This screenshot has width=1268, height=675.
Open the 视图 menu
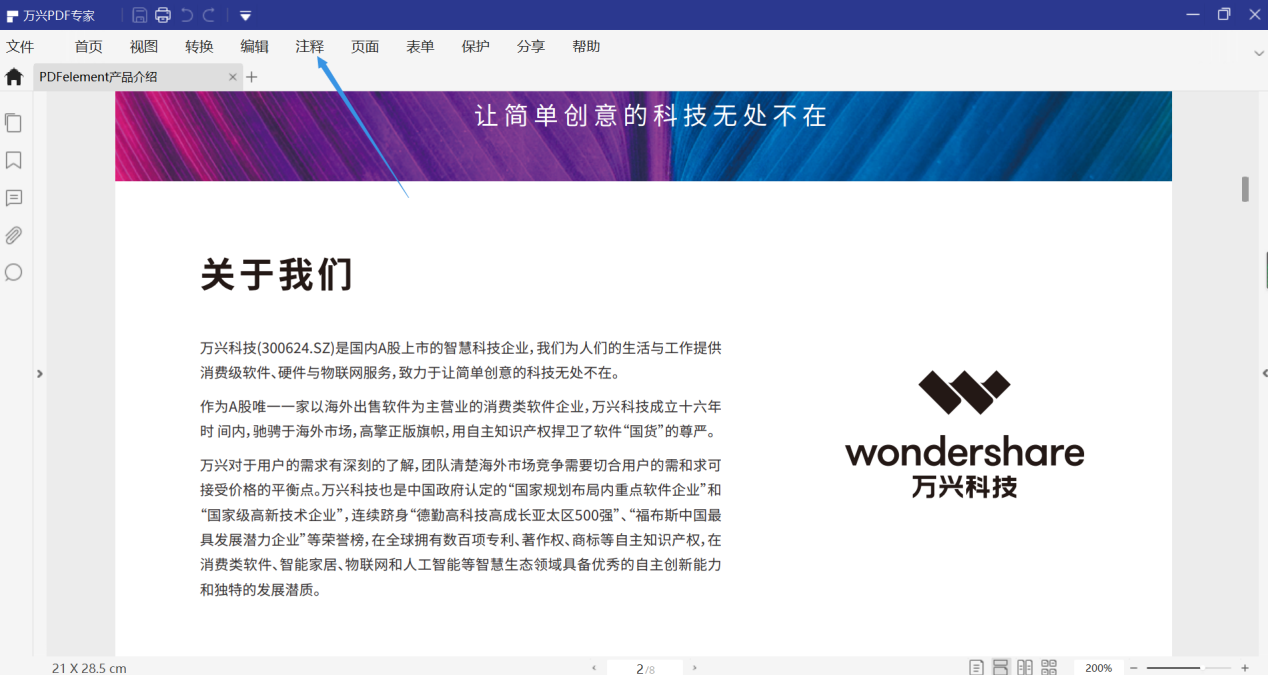pos(144,47)
